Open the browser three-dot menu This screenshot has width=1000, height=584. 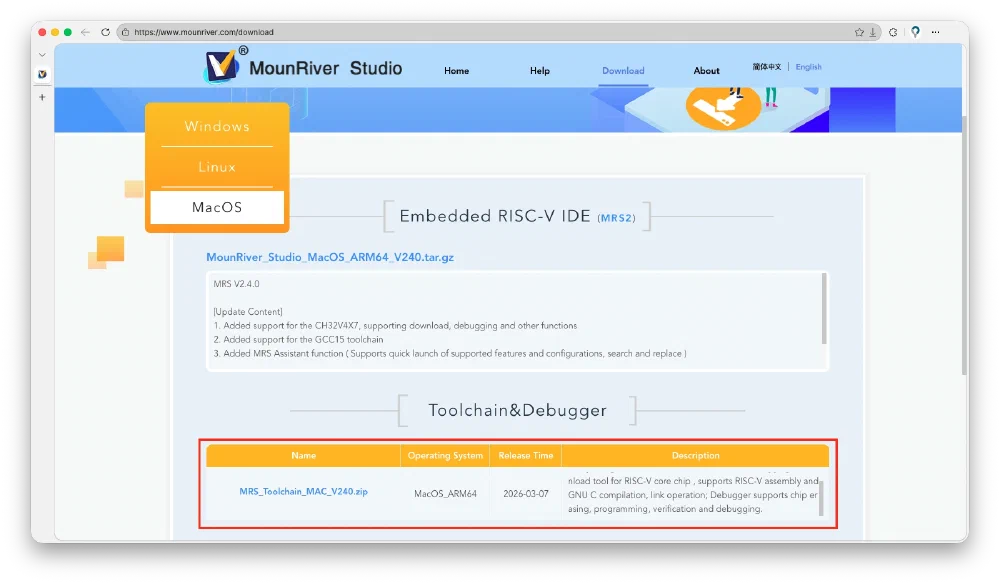coord(936,32)
